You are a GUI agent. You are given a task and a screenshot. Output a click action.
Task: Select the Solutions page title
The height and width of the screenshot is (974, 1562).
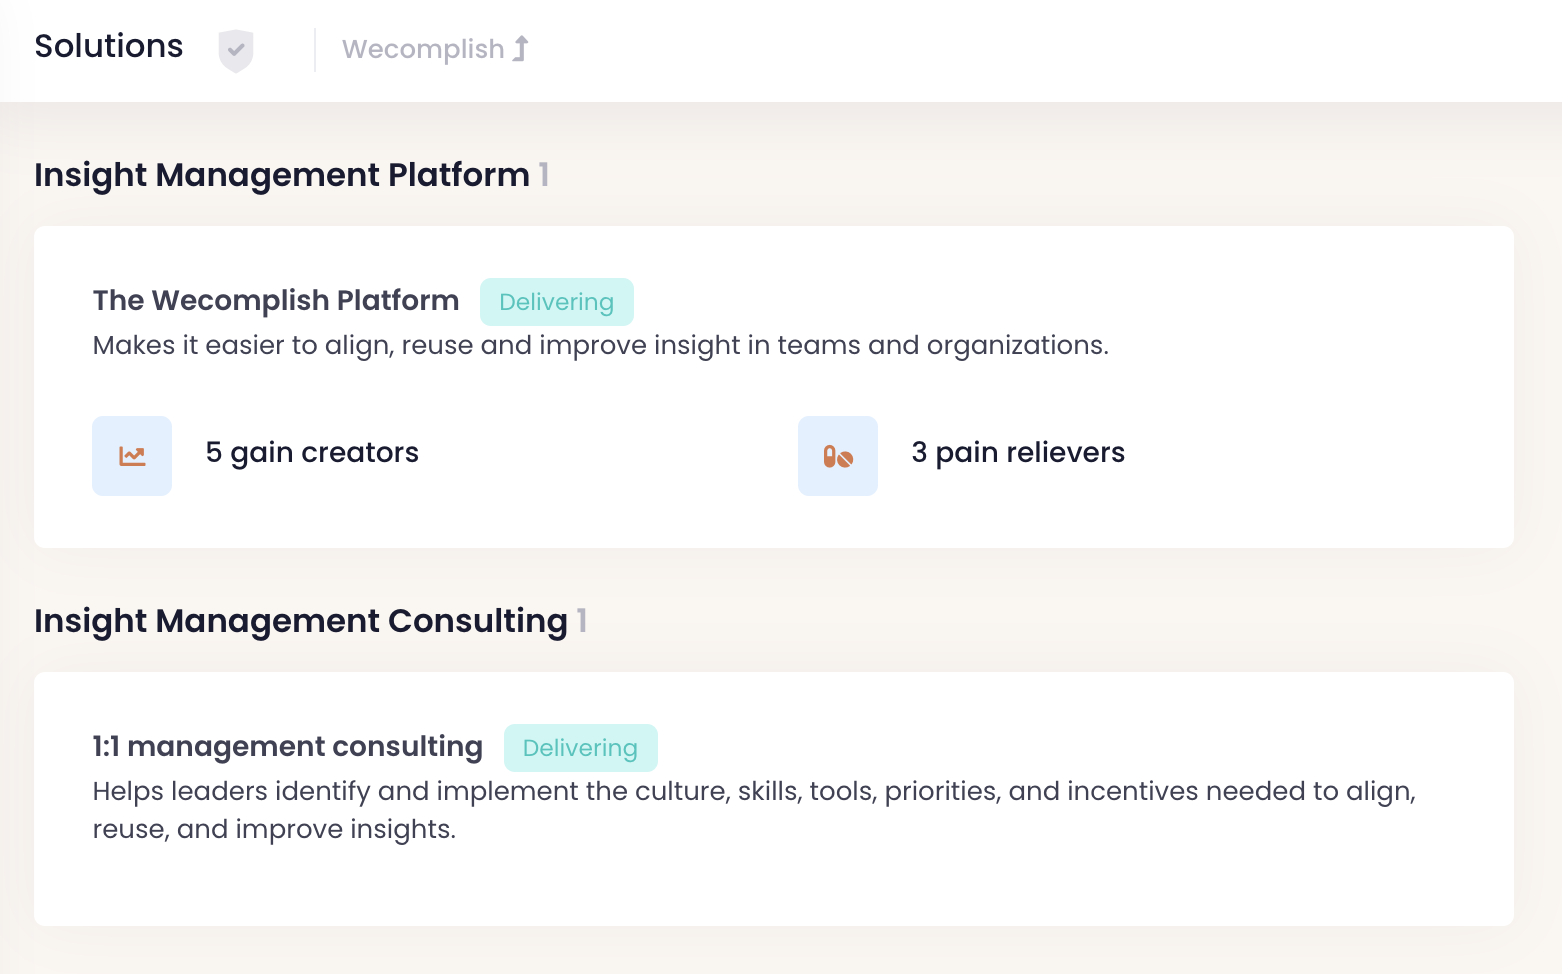tap(109, 46)
